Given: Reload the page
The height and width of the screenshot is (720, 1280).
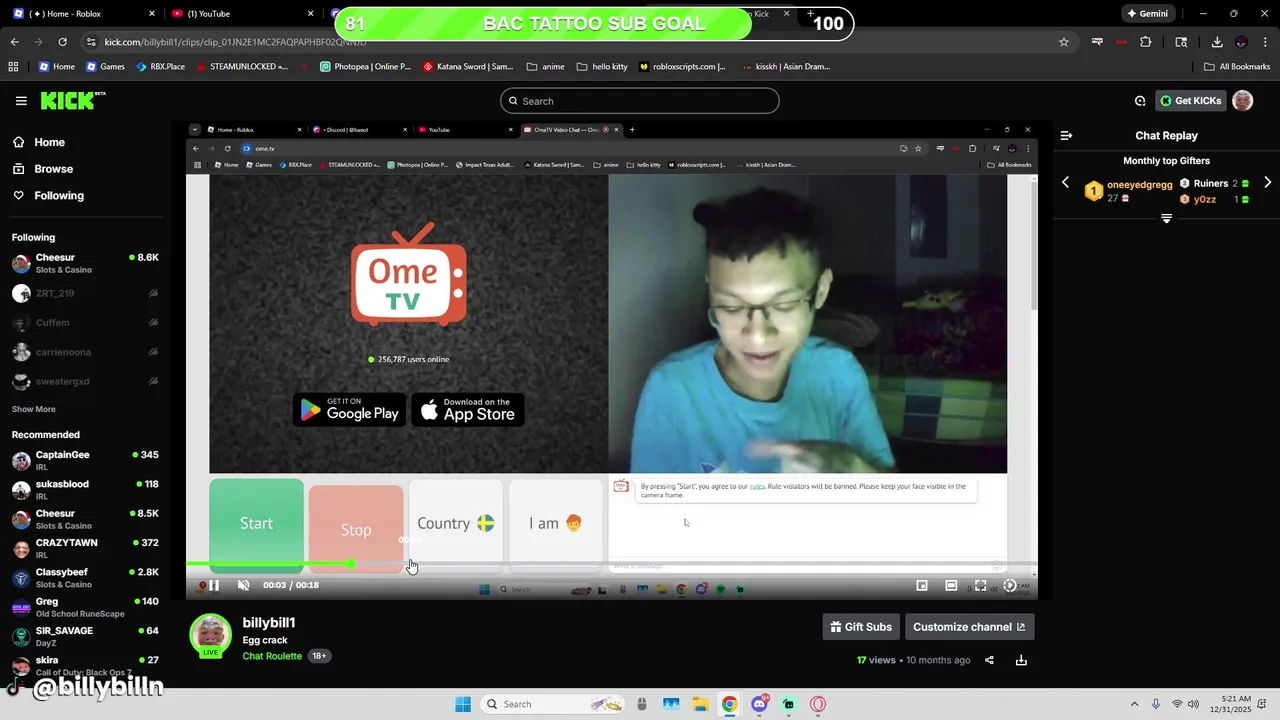Looking at the screenshot, I should click(63, 42).
